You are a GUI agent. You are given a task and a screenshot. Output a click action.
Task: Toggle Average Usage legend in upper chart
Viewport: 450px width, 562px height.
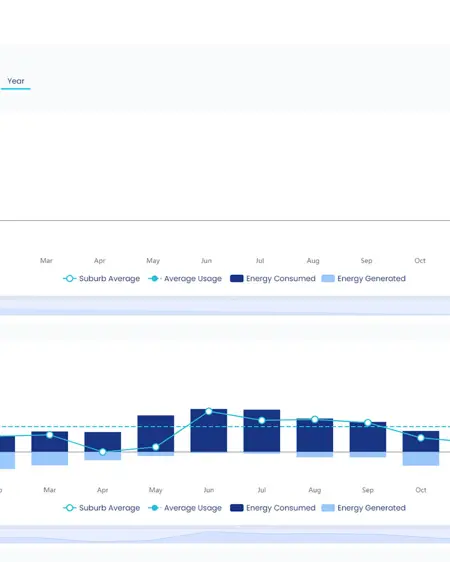[185, 278]
